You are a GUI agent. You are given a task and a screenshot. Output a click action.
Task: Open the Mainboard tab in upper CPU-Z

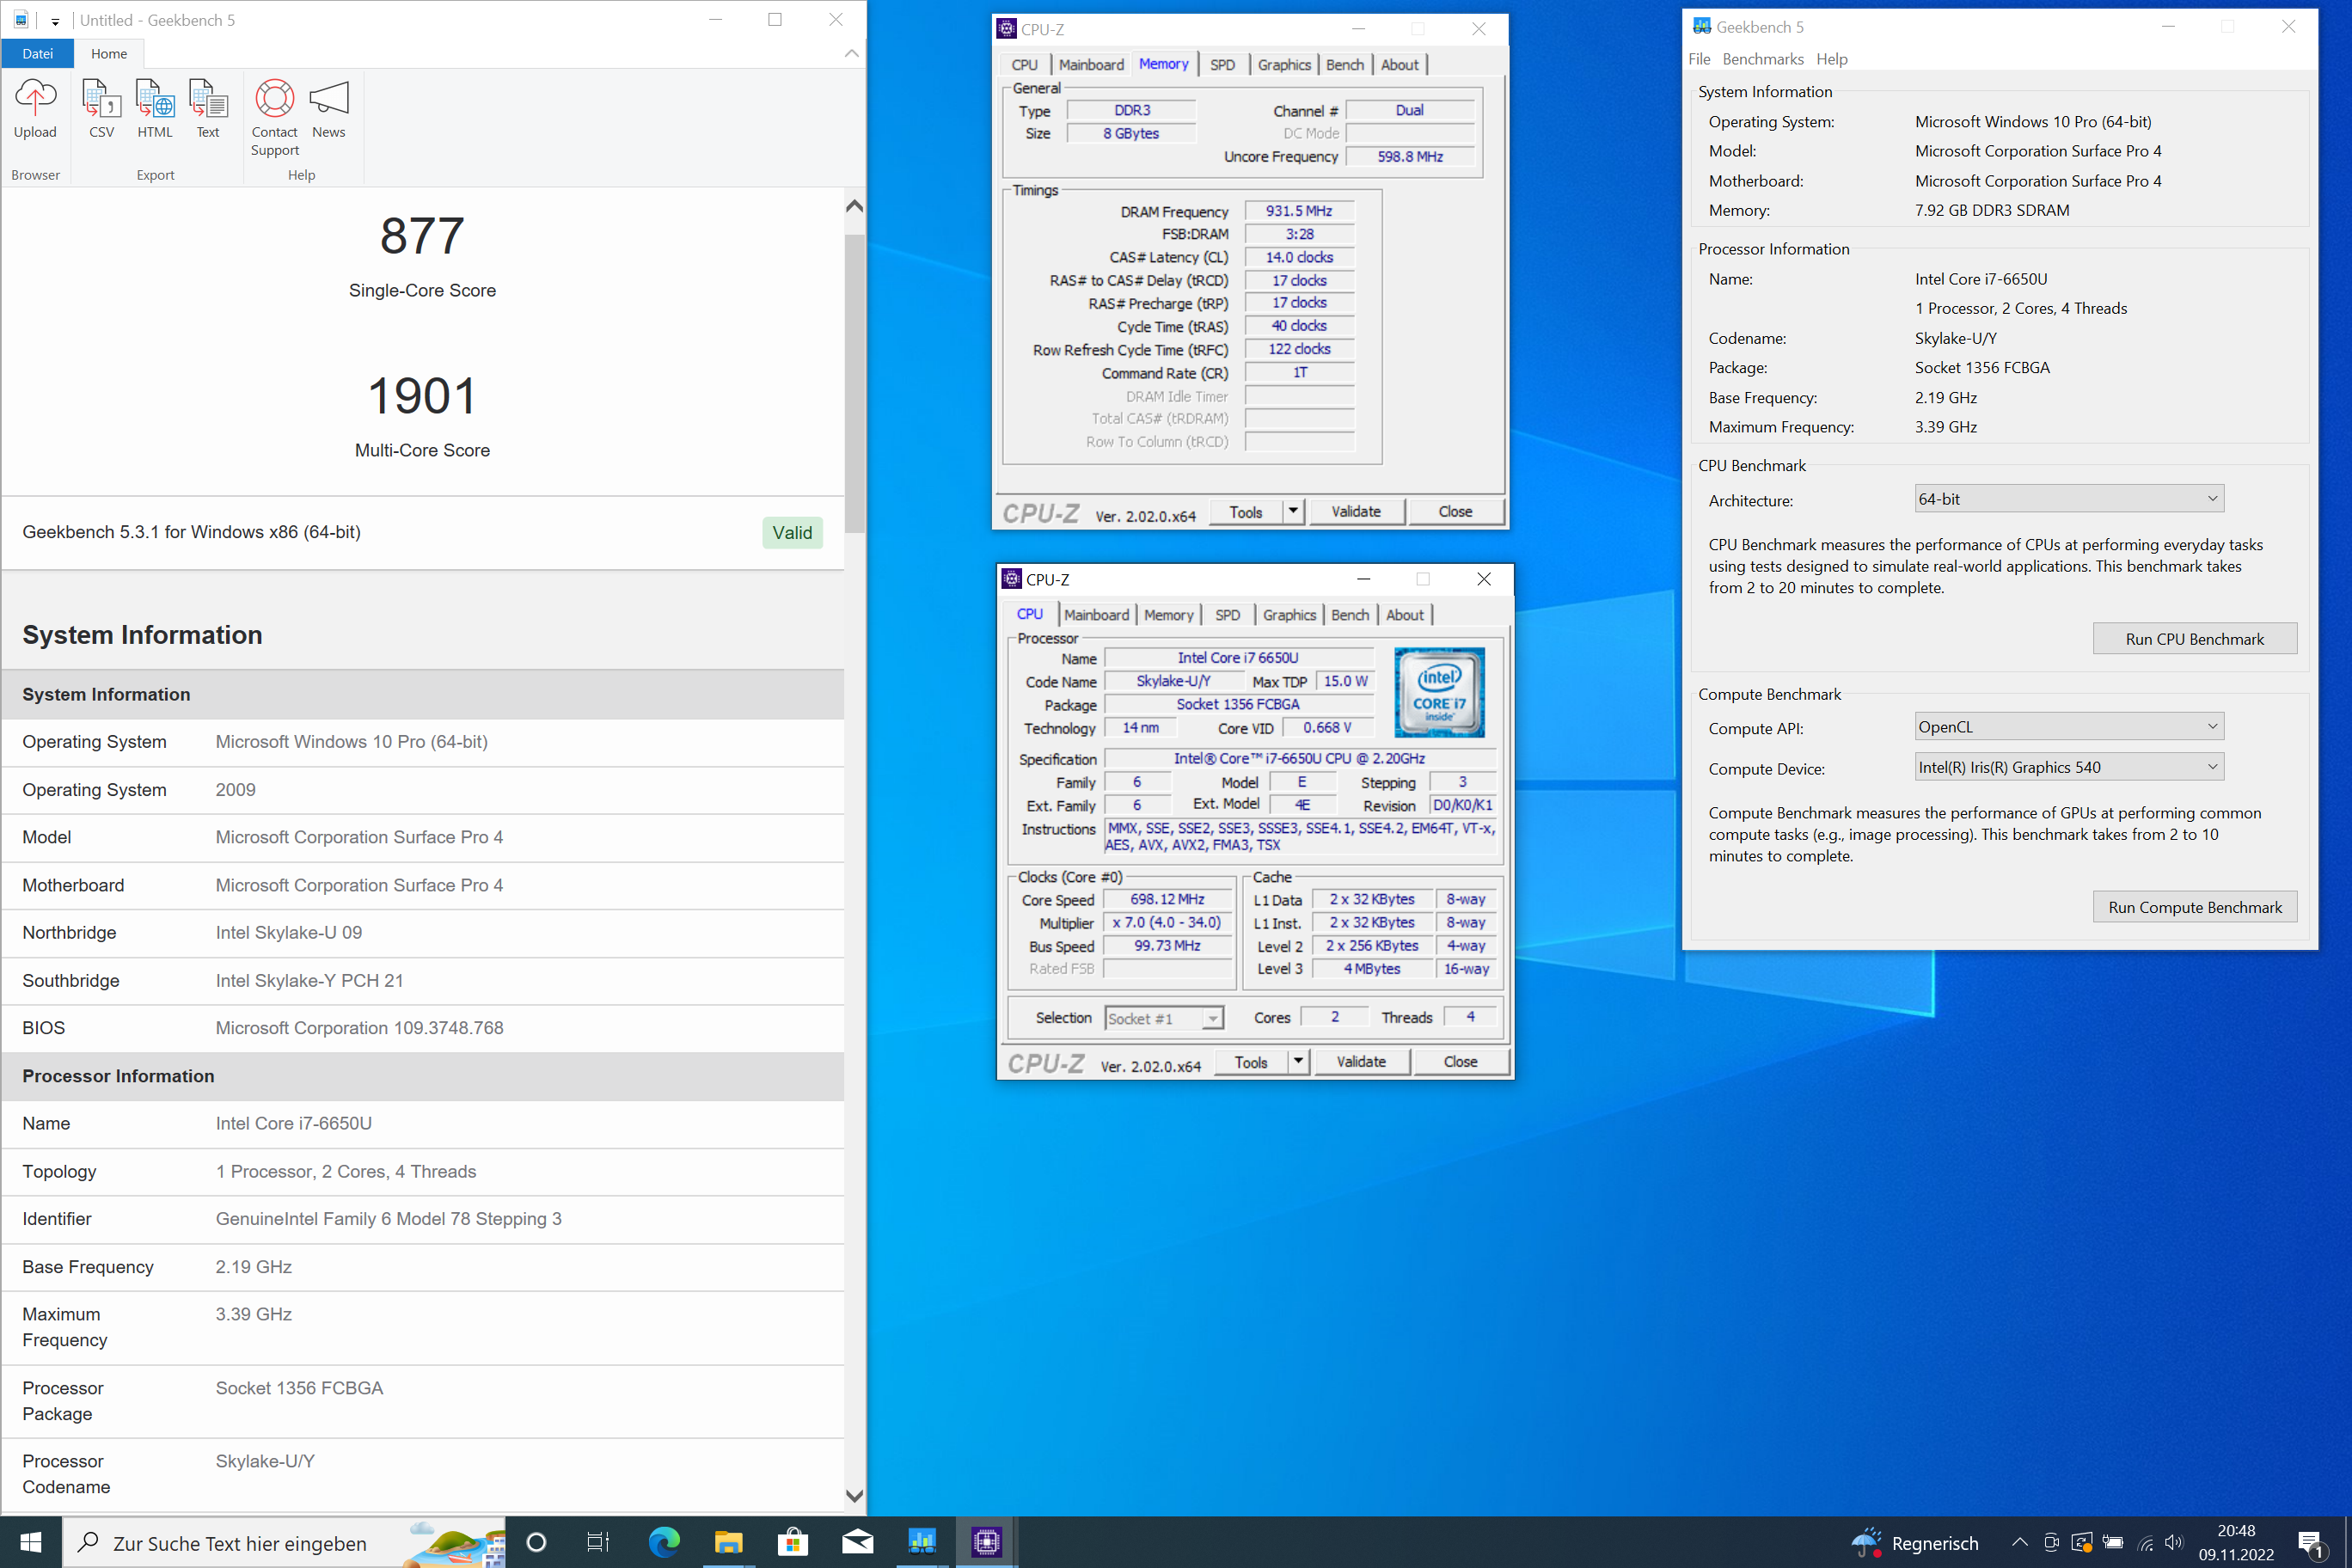point(1091,65)
